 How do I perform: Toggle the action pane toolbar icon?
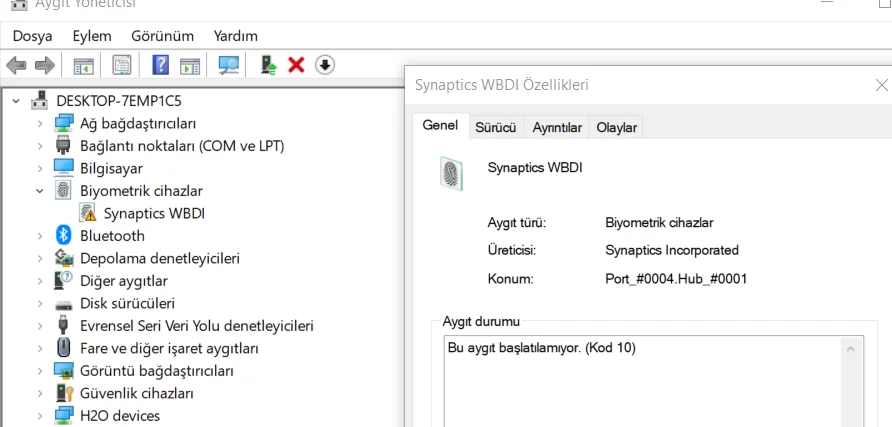click(x=190, y=65)
